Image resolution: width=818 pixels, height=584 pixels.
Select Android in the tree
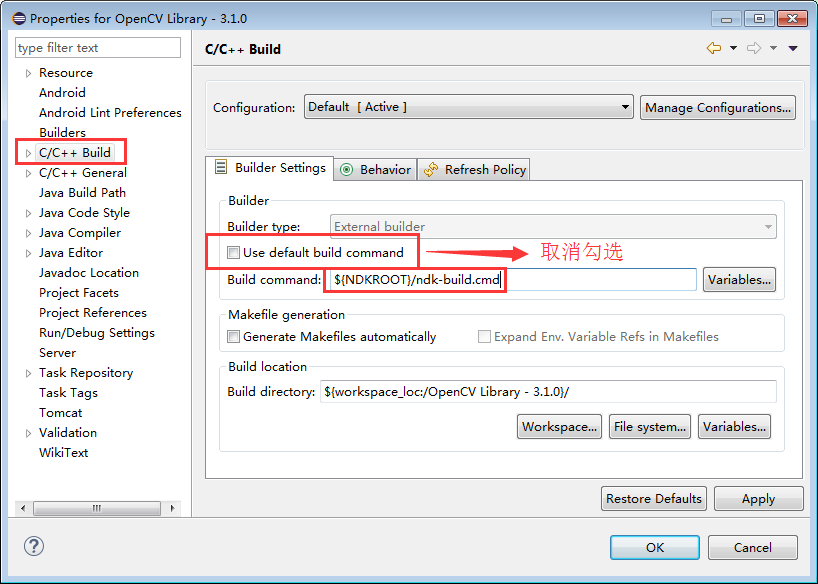pyautogui.click(x=62, y=93)
